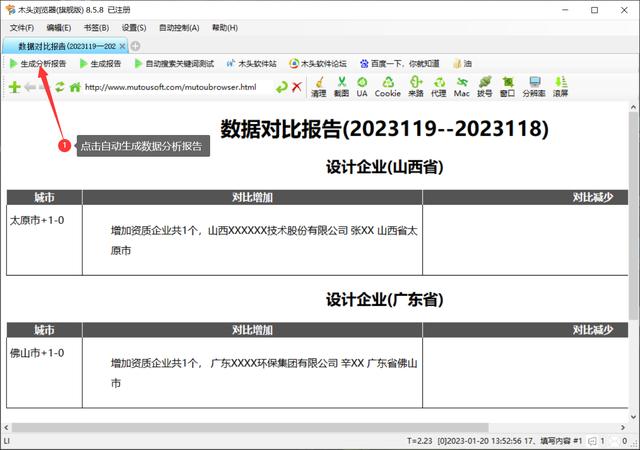This screenshot has width=640, height=450.
Task: Add a new tab with the plus button
Action: 136,46
